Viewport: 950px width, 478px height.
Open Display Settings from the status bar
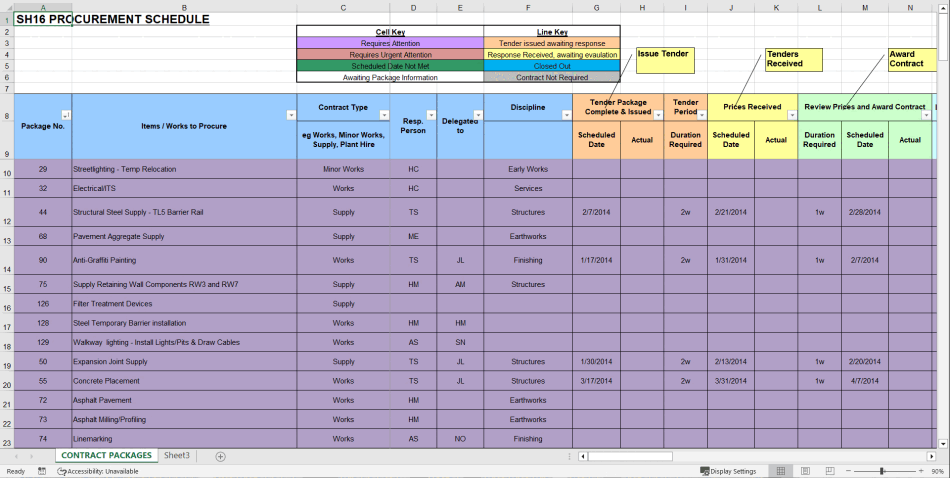point(728,471)
